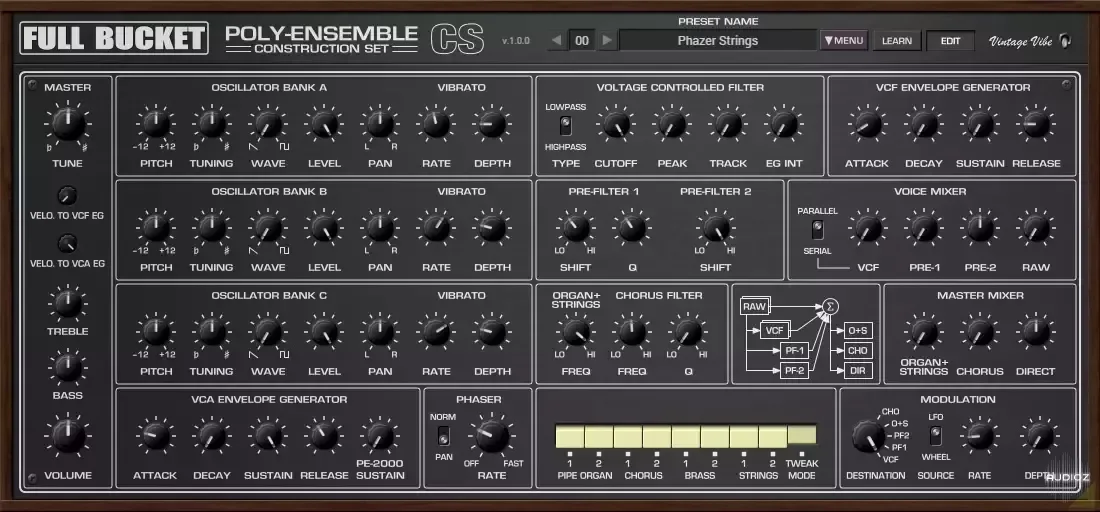Click the EDIT button
The image size is (1100, 512).
point(951,41)
